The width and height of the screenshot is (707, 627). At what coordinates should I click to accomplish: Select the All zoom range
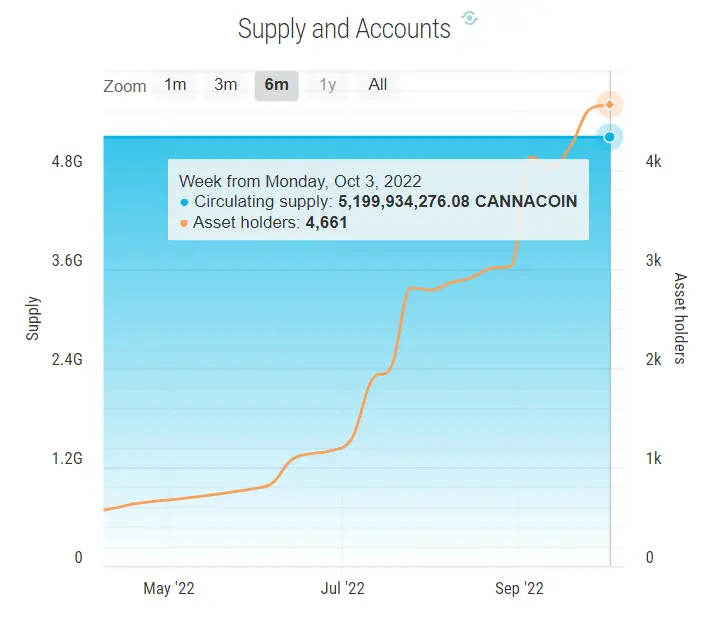tap(378, 85)
